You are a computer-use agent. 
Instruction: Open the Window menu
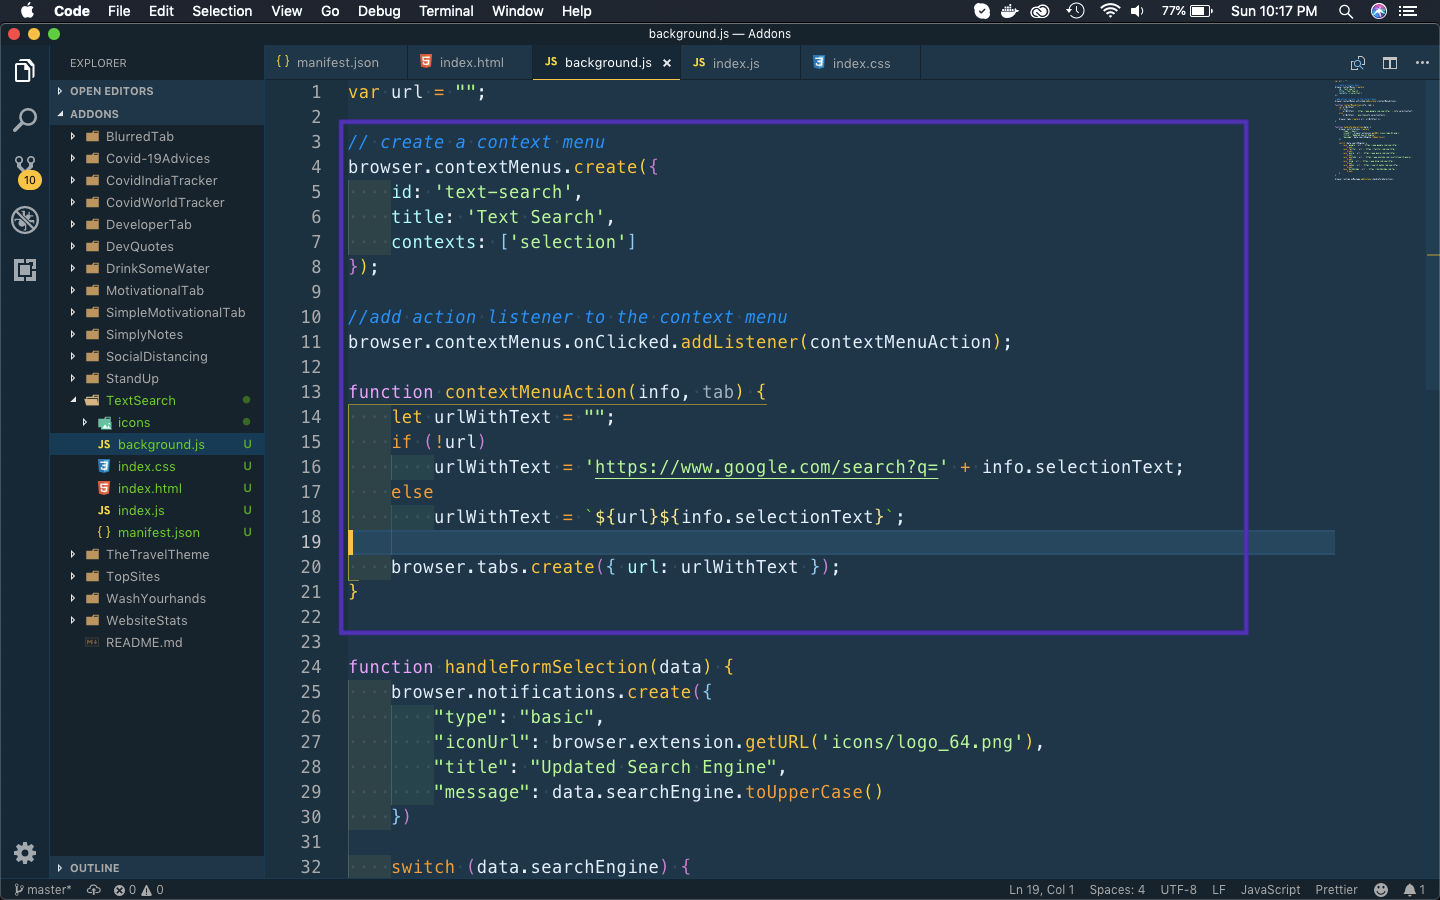coord(517,11)
